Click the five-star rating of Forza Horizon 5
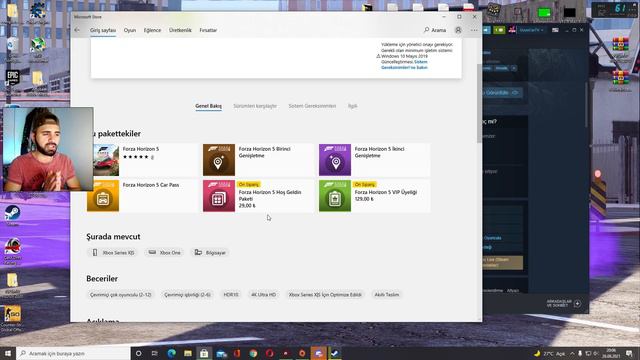640x360 pixels. coord(136,157)
